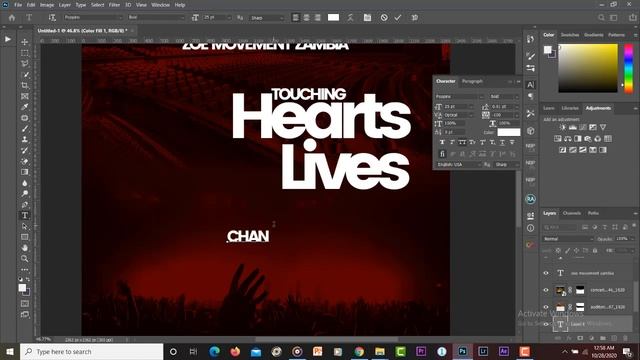This screenshot has height=360, width=640.
Task: Select the Brush tool
Action: click(25, 129)
